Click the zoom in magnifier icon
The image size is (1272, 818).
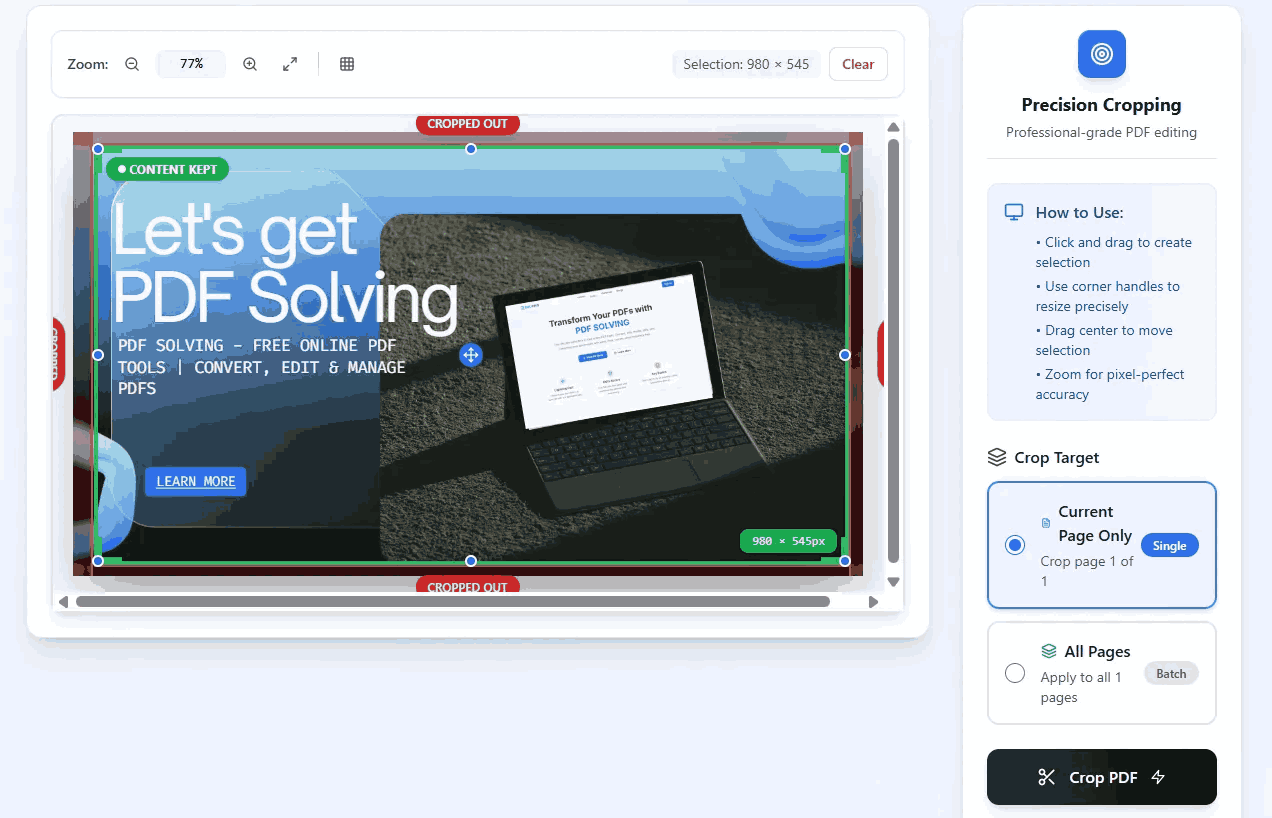[250, 64]
